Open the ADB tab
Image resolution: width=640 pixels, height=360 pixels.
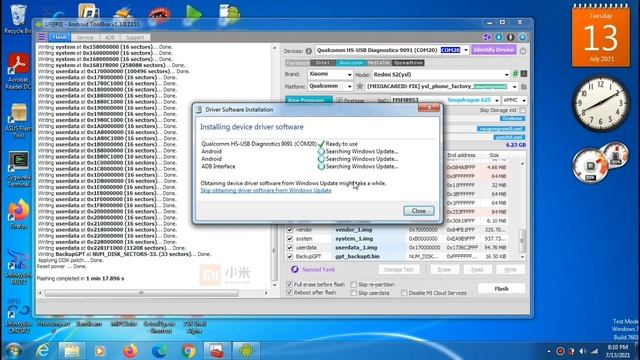pyautogui.click(x=109, y=37)
